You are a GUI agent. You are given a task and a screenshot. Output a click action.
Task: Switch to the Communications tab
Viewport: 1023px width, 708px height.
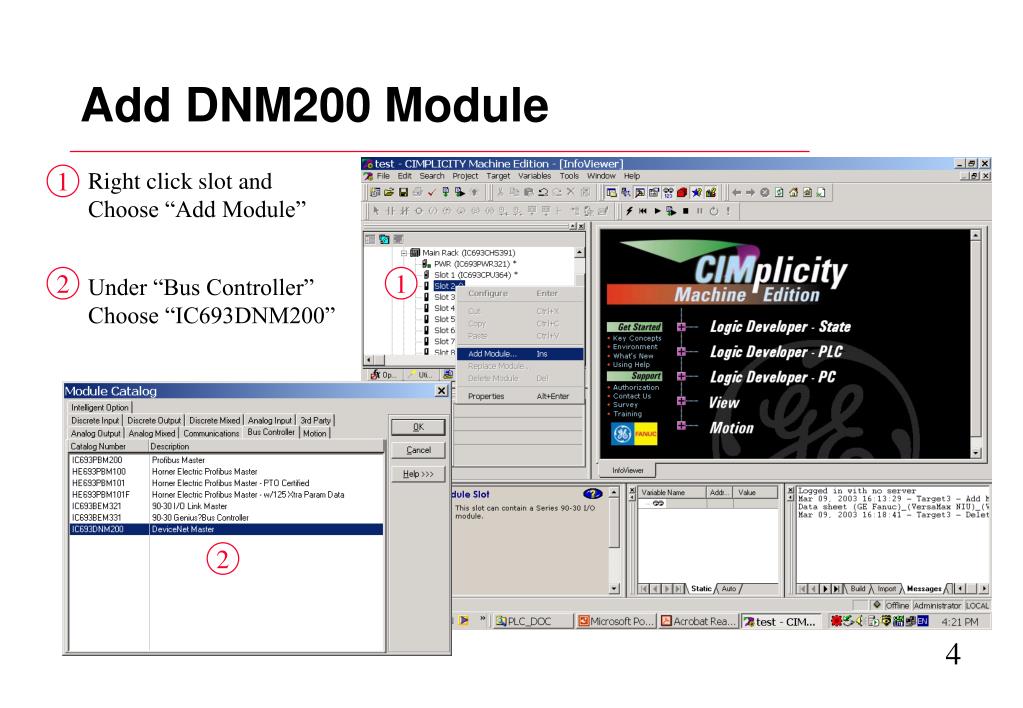[211, 433]
